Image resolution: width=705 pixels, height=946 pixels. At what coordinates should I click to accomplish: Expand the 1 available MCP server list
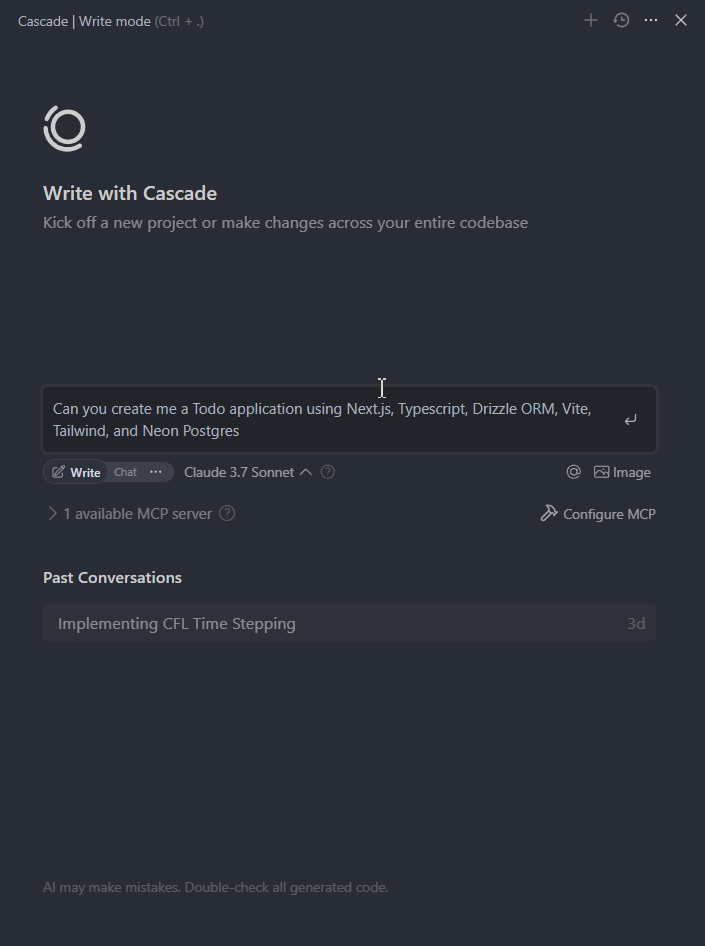pyautogui.click(x=130, y=513)
